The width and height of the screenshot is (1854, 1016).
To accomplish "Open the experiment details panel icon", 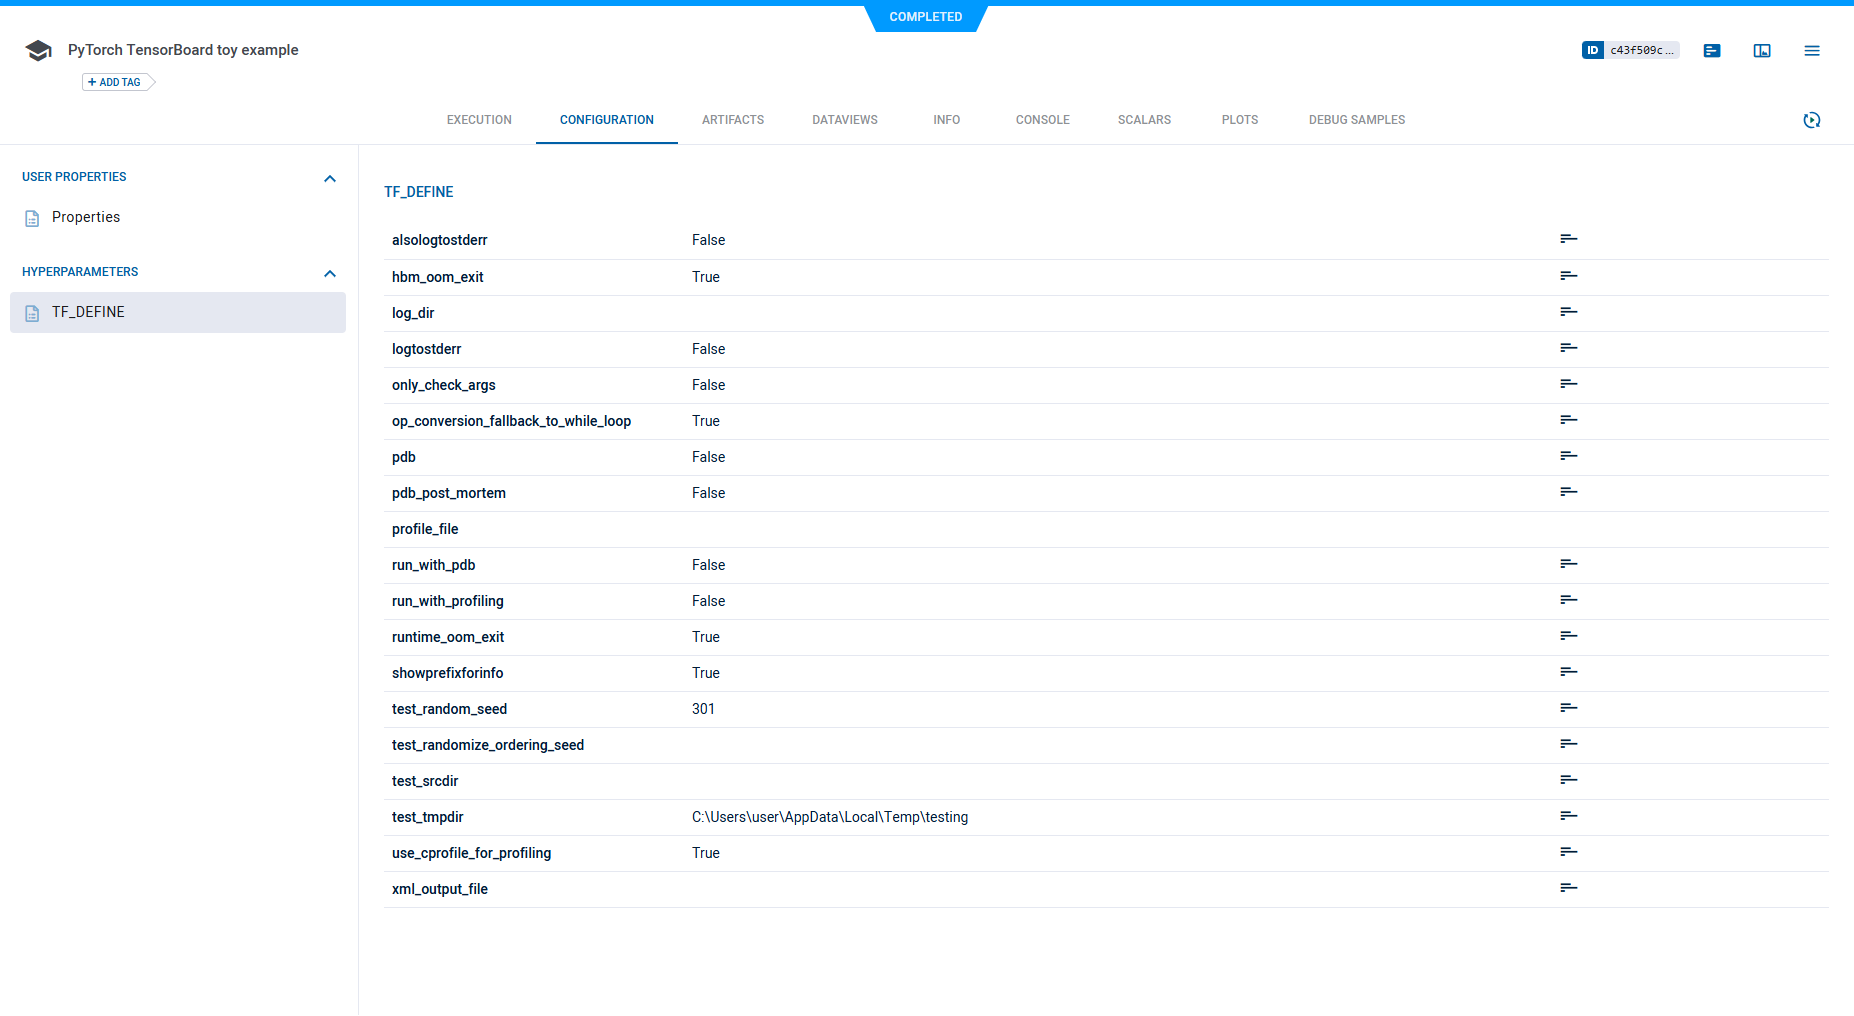I will pyautogui.click(x=1711, y=51).
